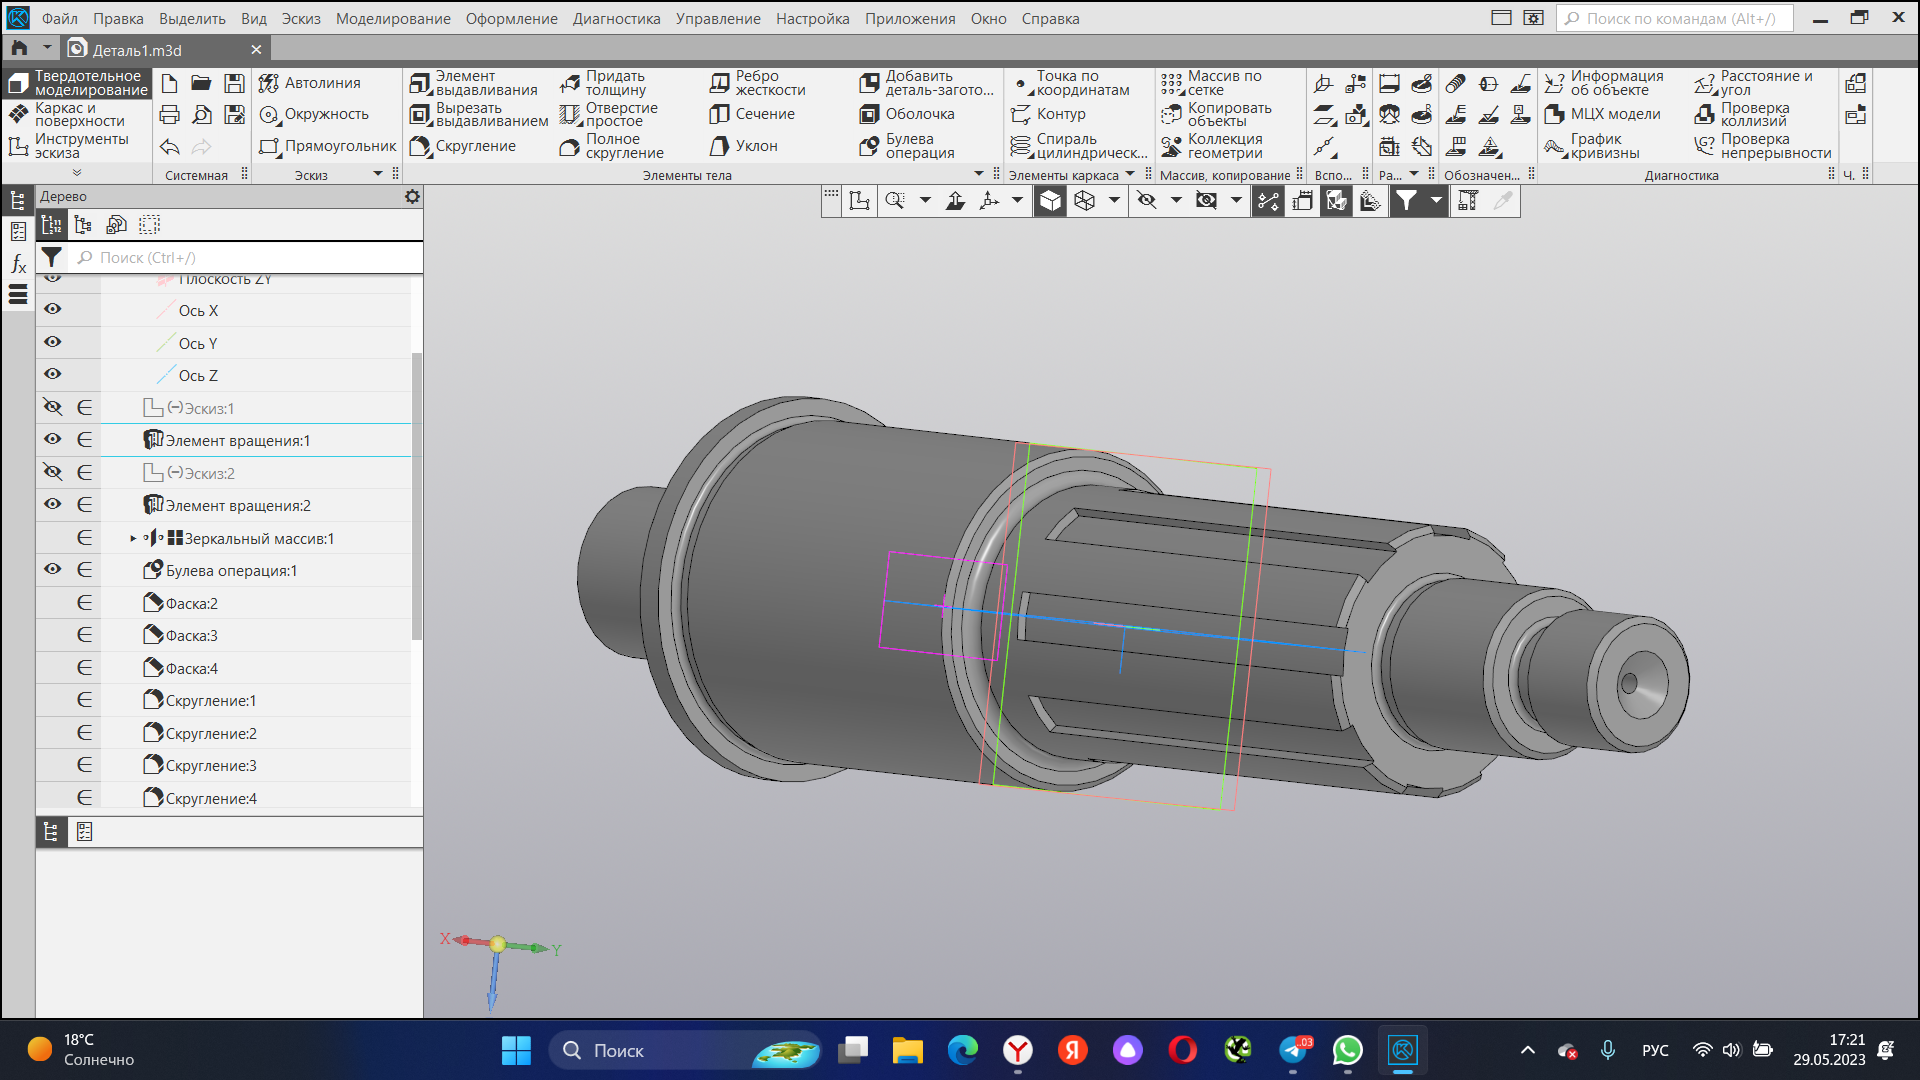
Task: Toggle visibility of Булева операция:1
Action: point(53,569)
